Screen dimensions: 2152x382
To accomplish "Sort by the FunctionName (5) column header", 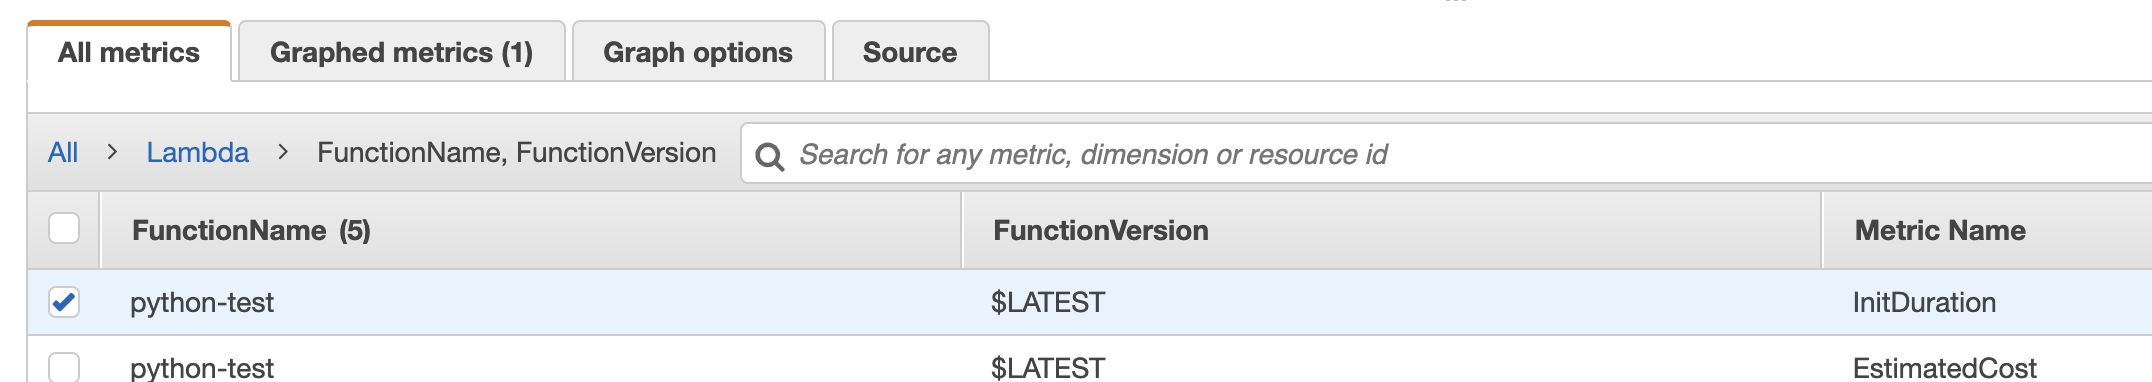I will point(251,231).
